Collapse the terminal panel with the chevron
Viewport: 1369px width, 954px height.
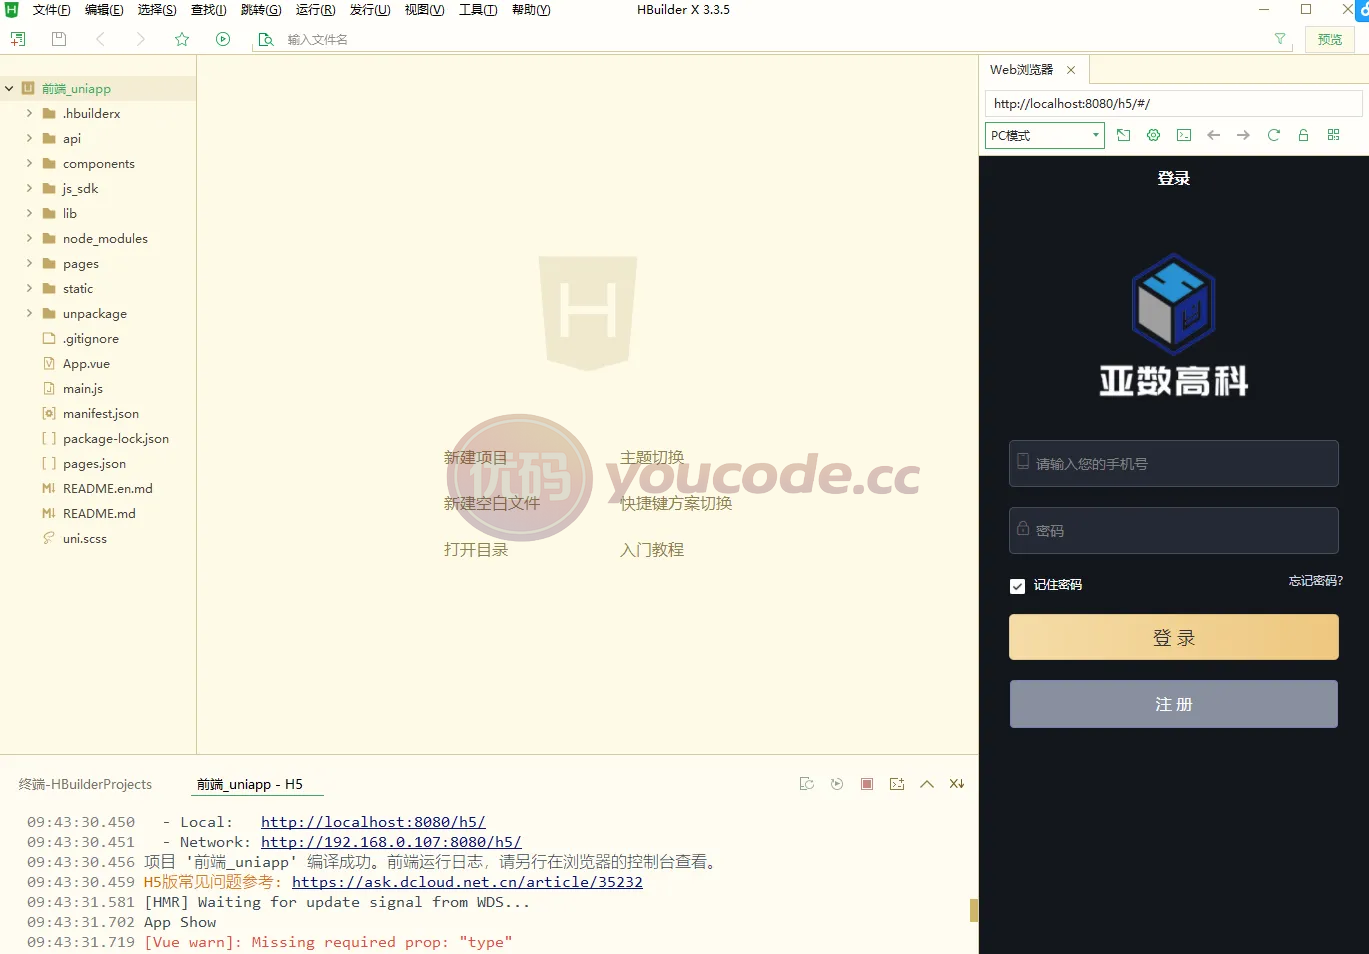coord(927,784)
